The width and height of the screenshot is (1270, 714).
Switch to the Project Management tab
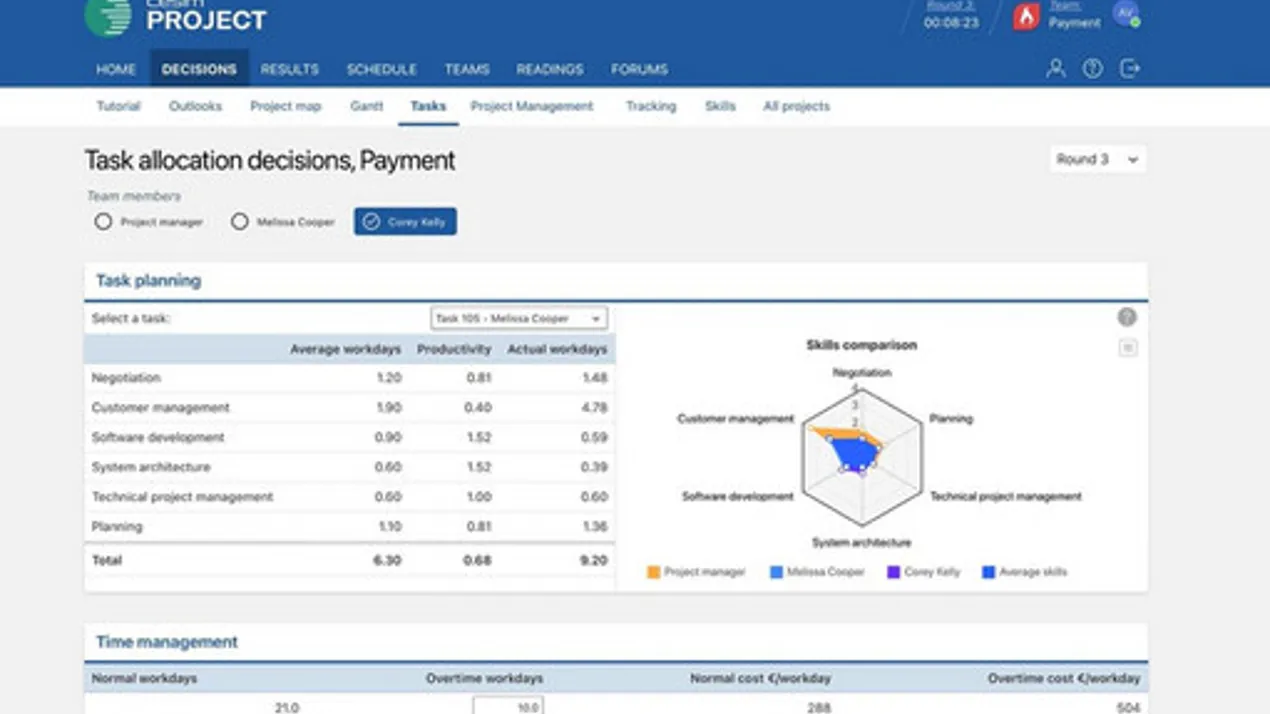[x=532, y=106]
